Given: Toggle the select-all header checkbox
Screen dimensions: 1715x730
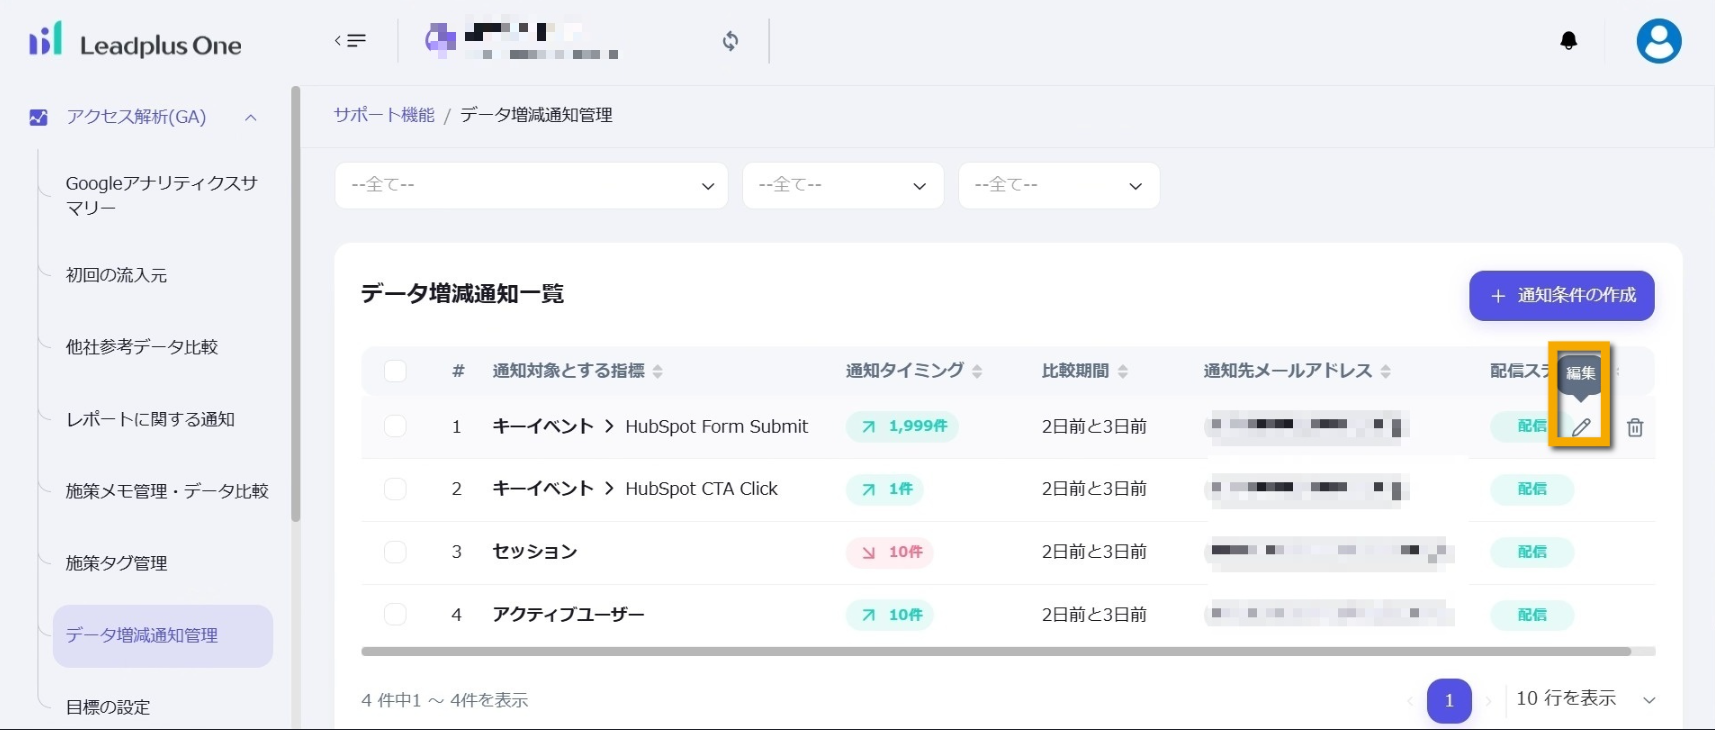Looking at the screenshot, I should click(395, 371).
